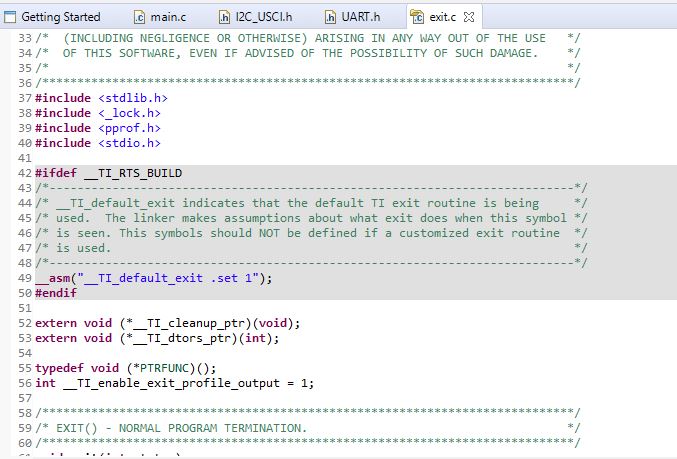
Task: Select the exit.c editor tab
Action: pyautogui.click(x=443, y=17)
